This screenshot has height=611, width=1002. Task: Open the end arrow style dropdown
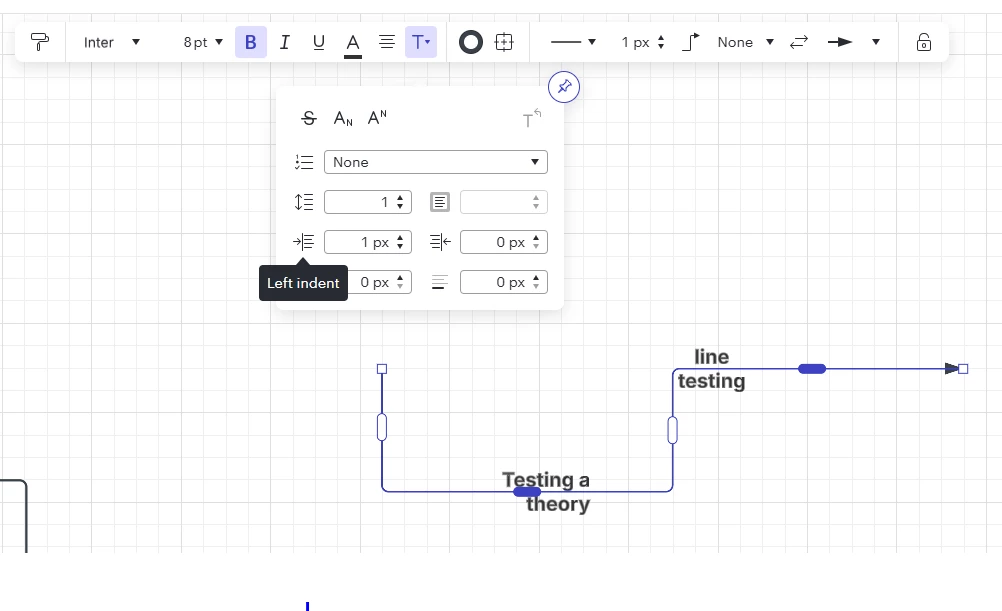click(x=854, y=42)
